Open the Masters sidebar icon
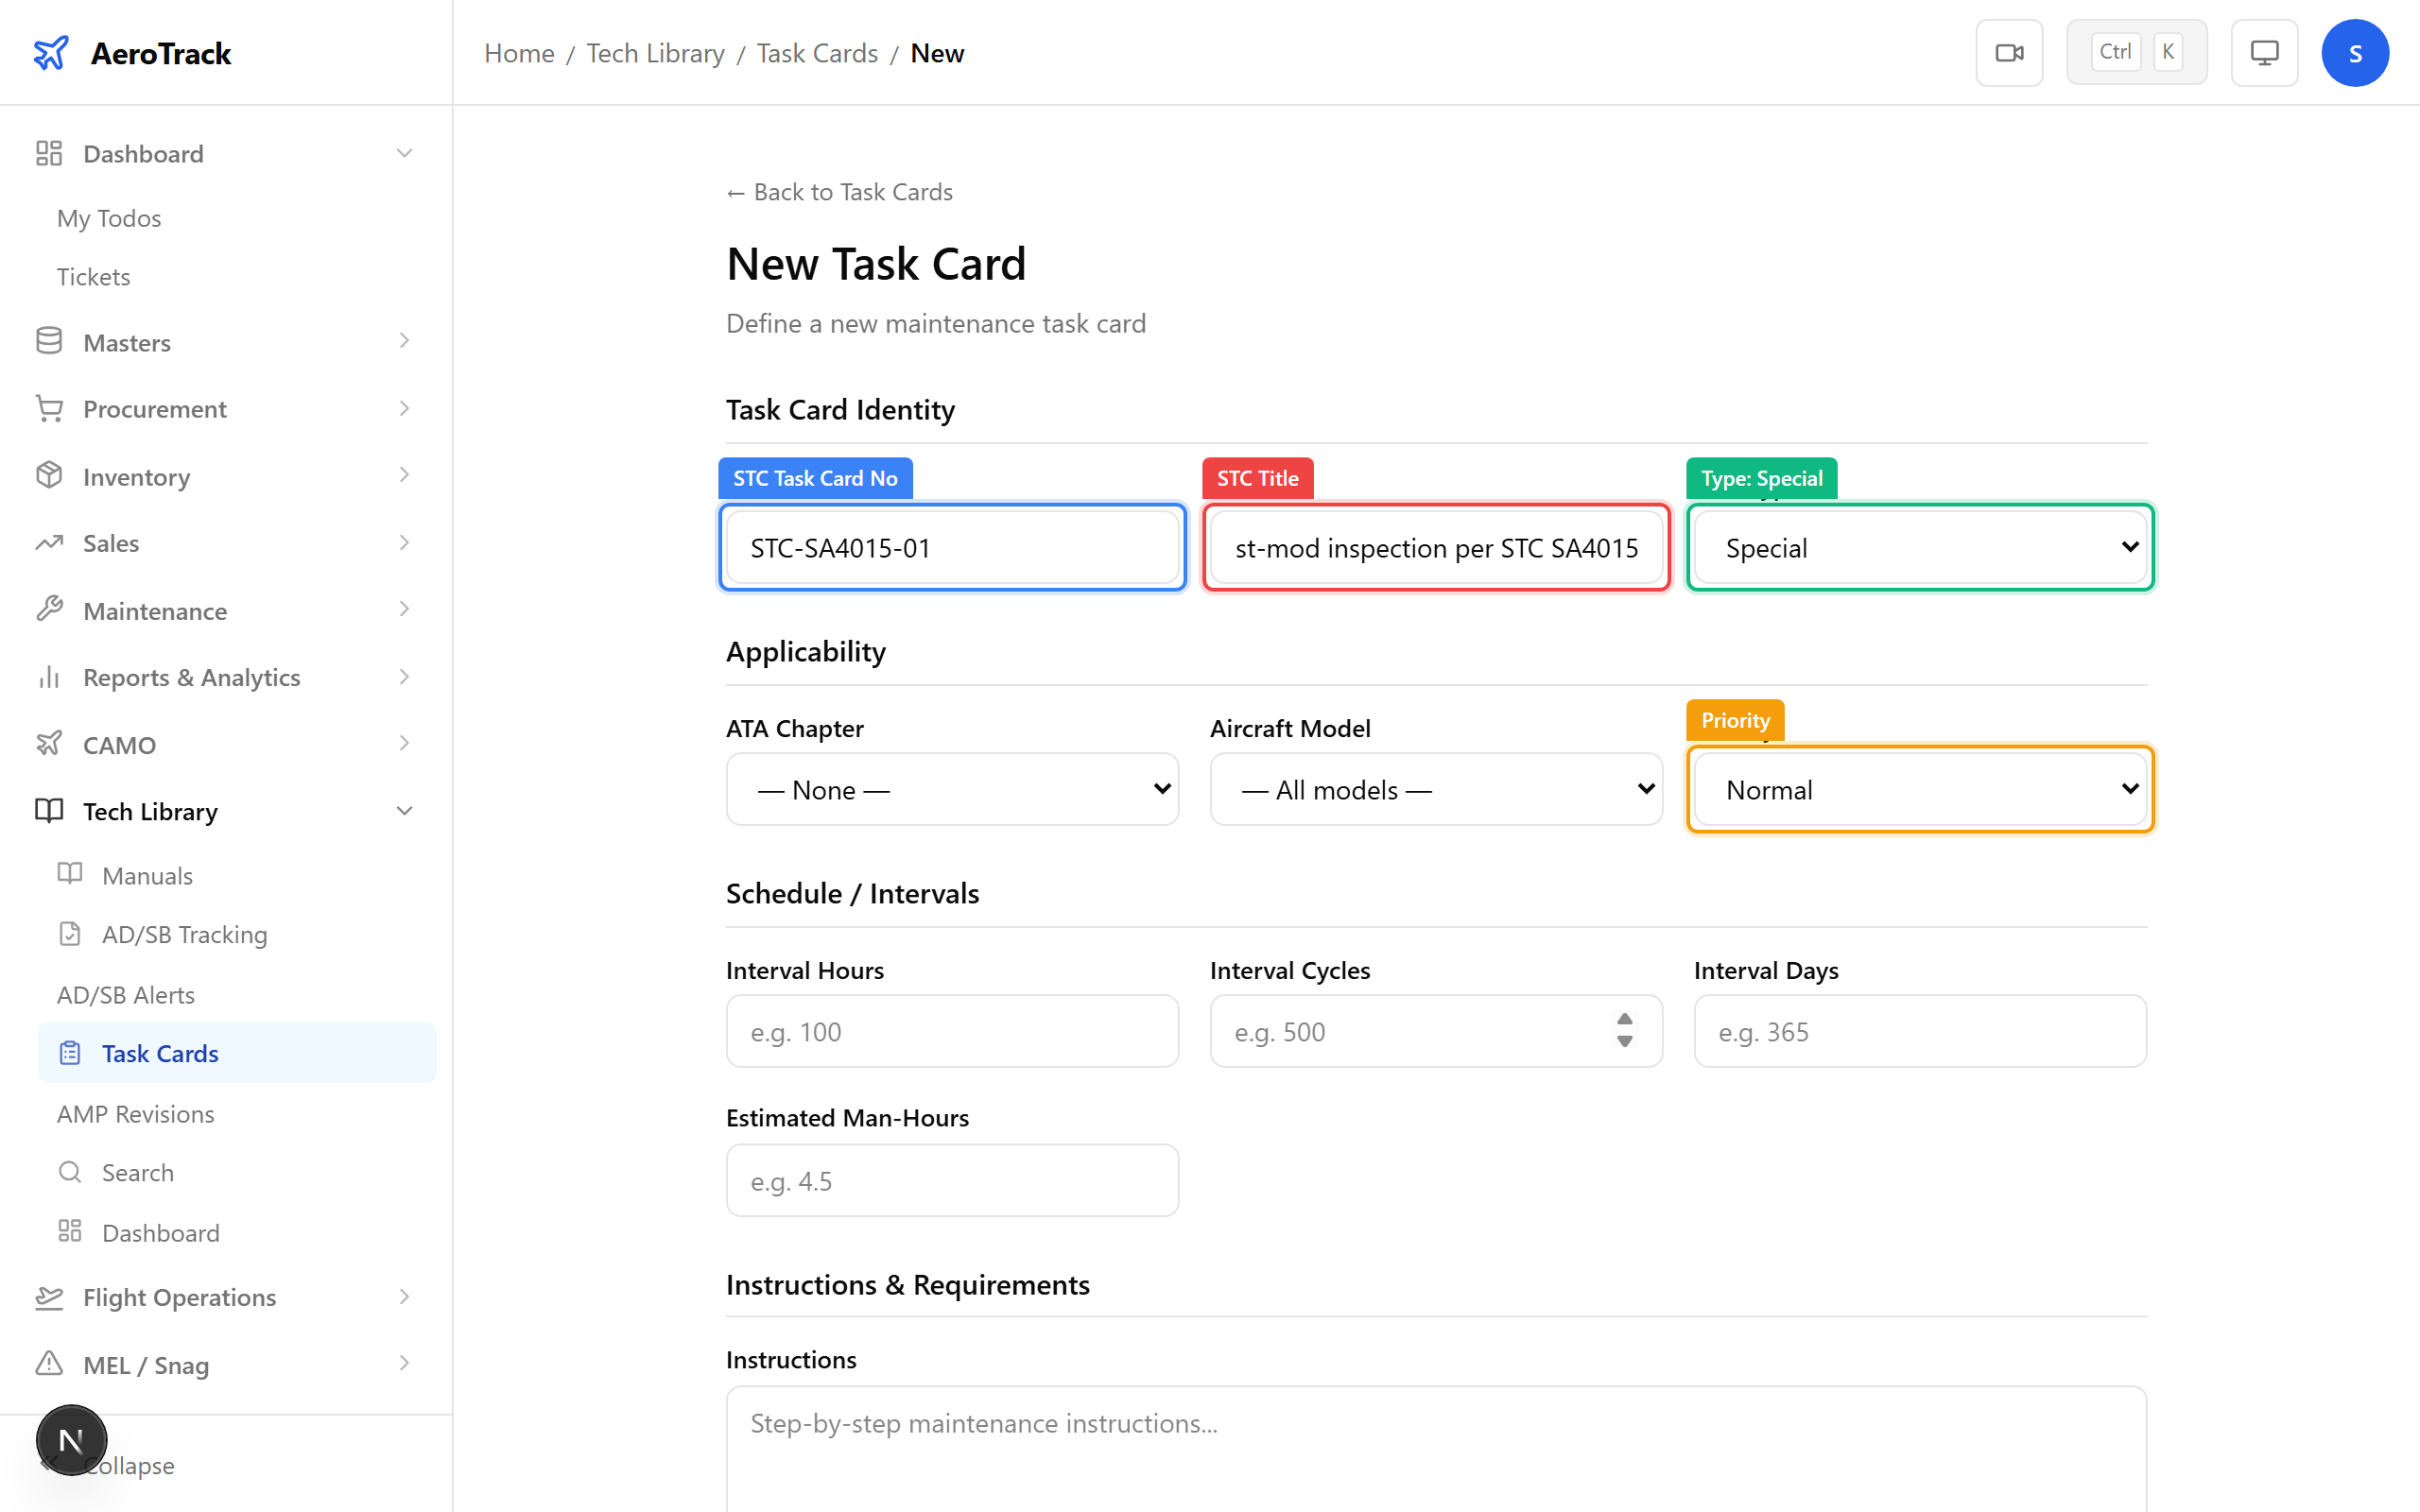This screenshot has height=1512, width=2420. pos(49,341)
